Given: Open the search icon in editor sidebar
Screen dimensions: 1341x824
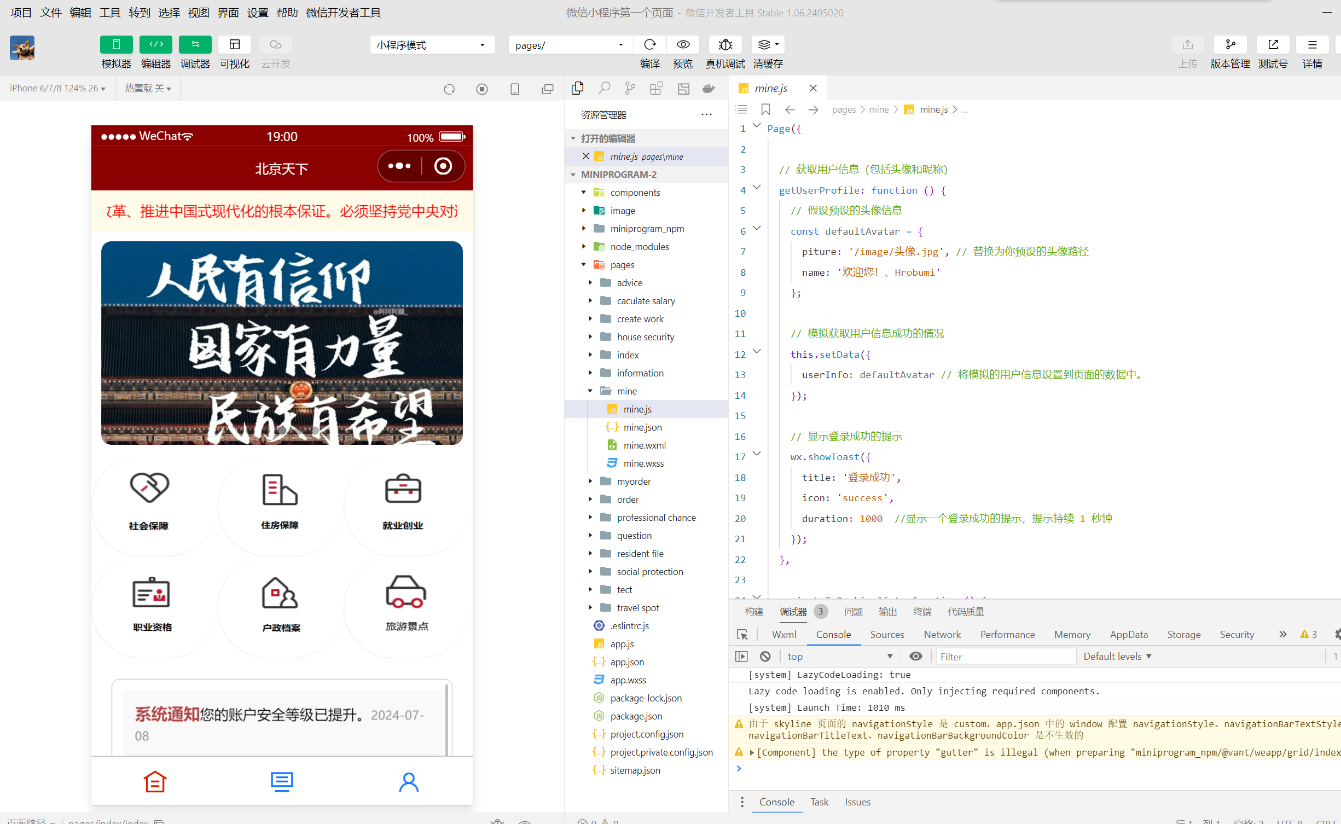Looking at the screenshot, I should pos(604,88).
